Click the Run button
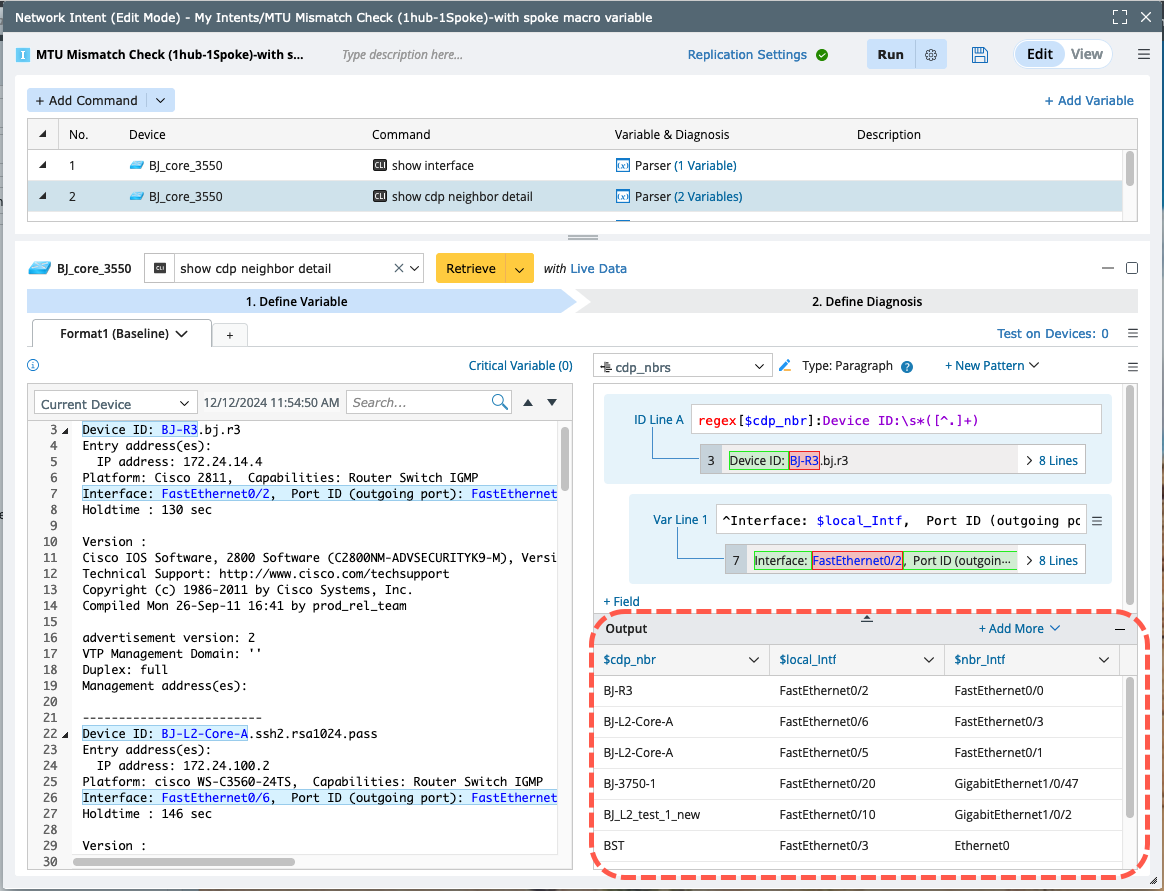 click(890, 55)
